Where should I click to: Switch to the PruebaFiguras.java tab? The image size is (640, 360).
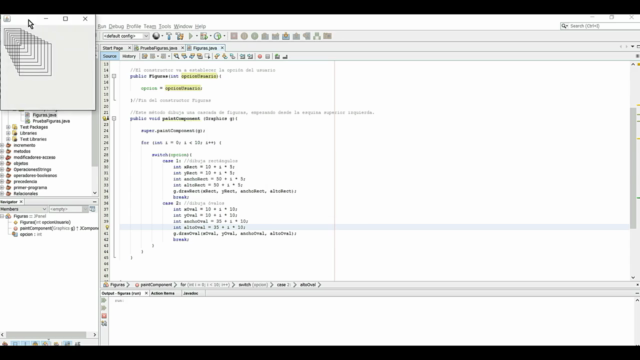pyautogui.click(x=158, y=48)
